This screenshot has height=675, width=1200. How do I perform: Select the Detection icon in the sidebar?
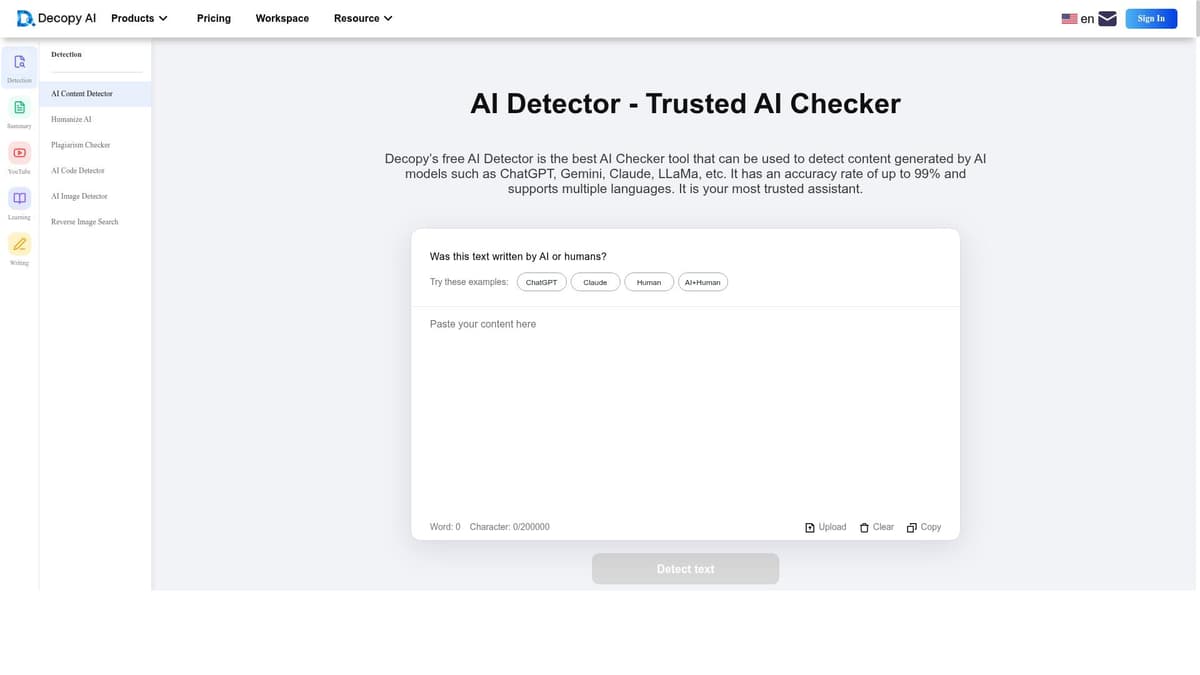click(19, 62)
